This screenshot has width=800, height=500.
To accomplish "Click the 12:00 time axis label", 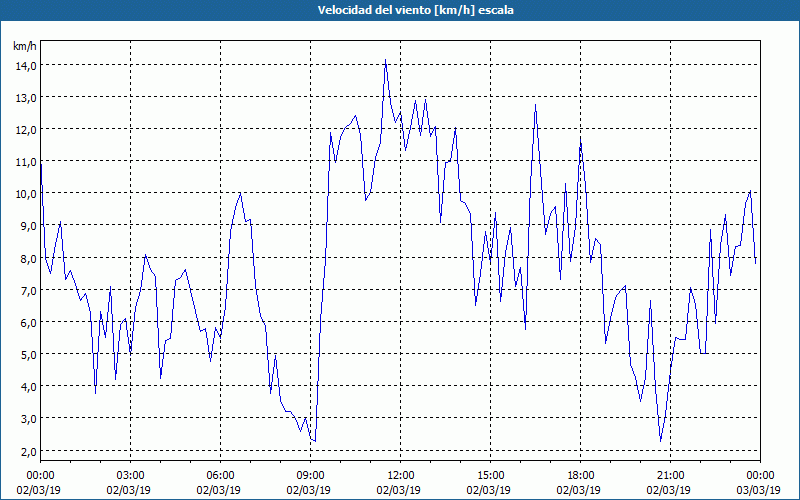I will (401, 476).
